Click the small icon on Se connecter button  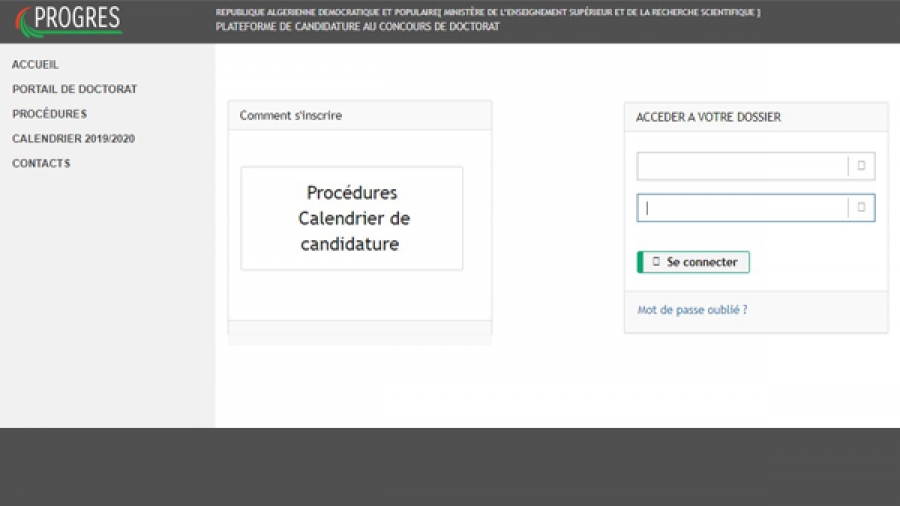point(656,262)
